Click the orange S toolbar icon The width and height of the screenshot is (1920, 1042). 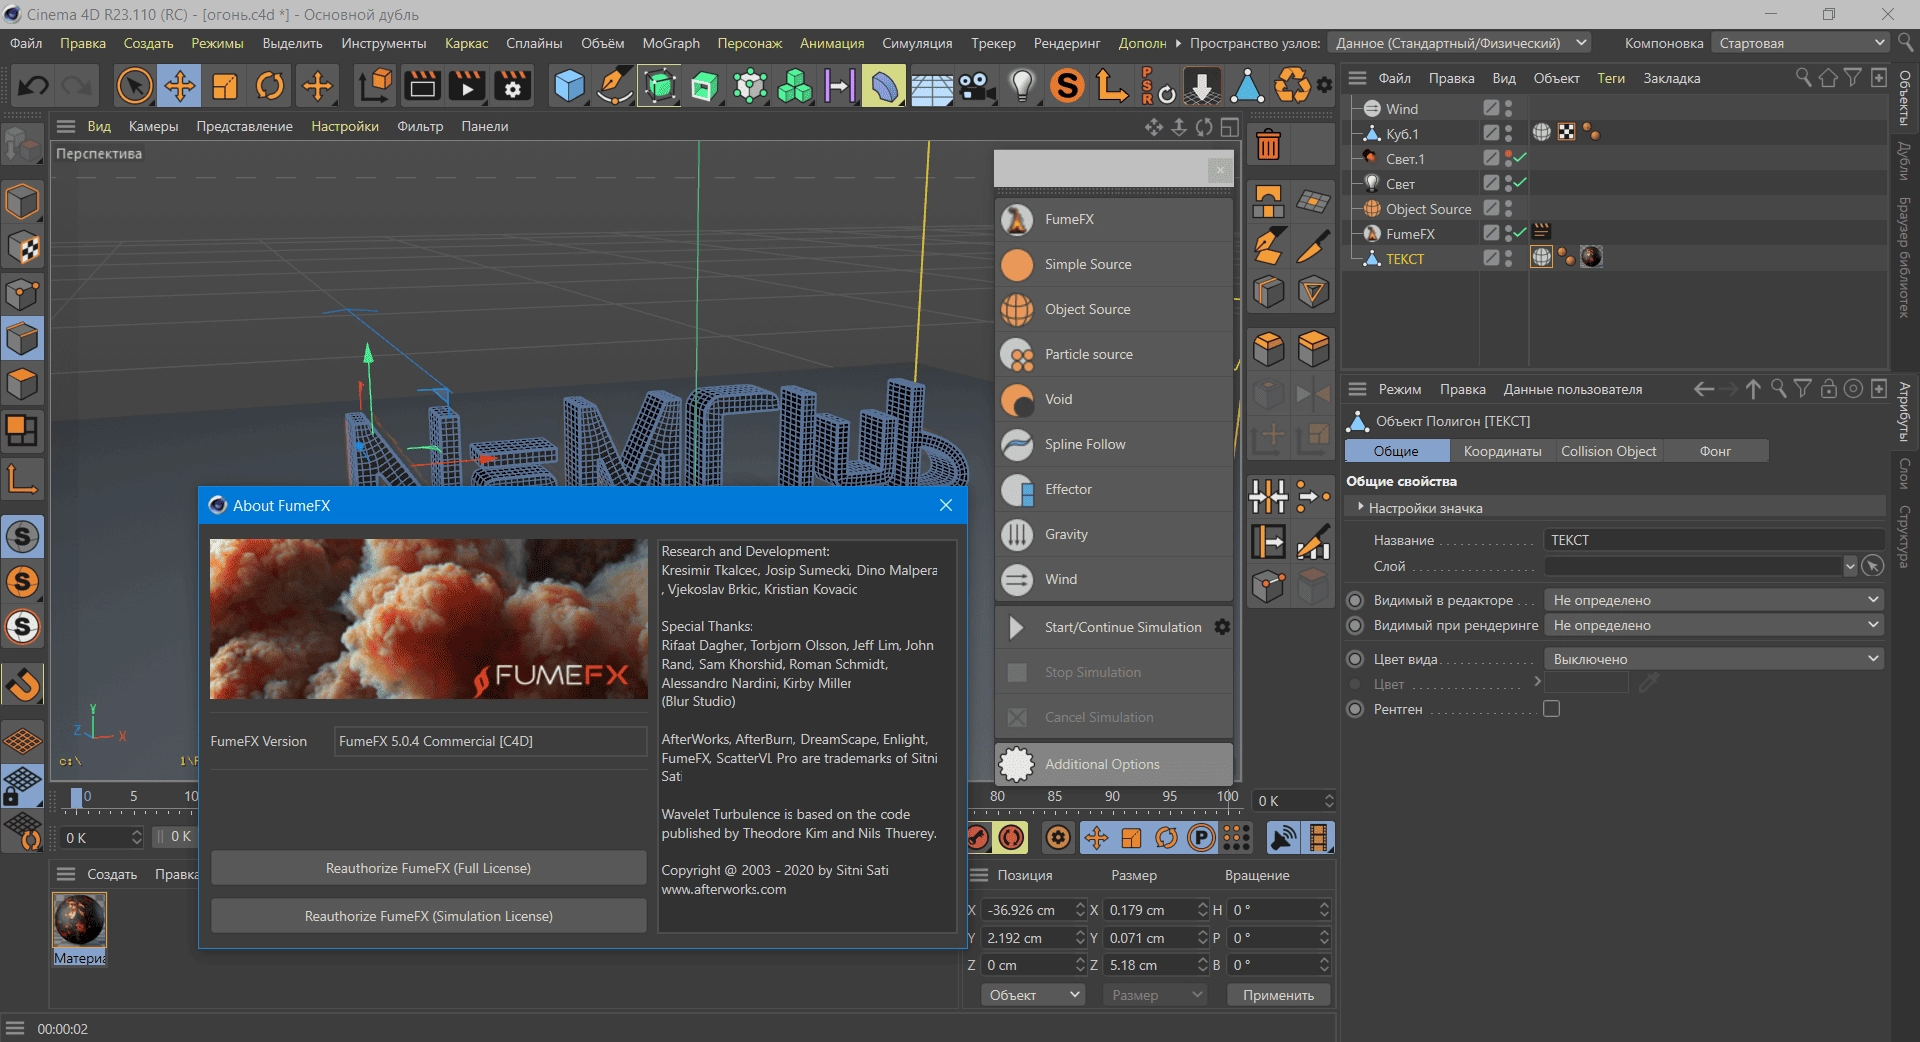pos(1067,86)
